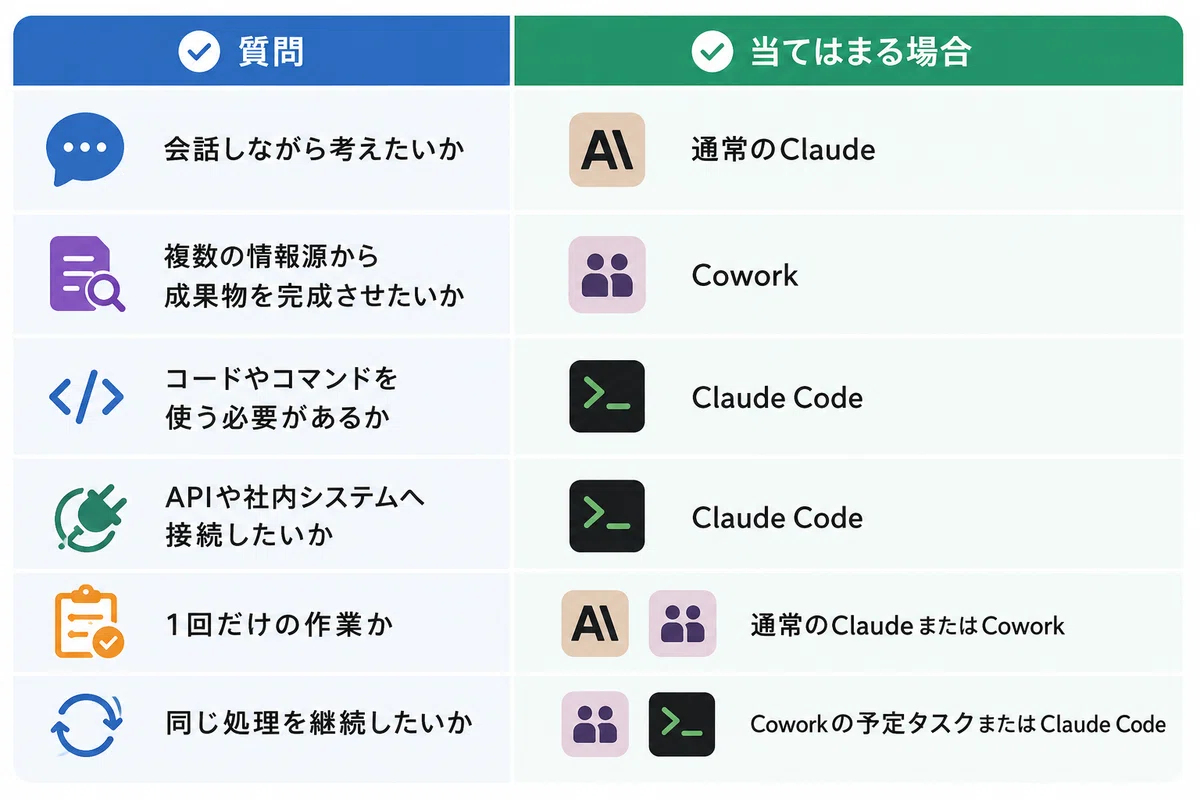Click the AI logo next to 通常のClaude

607,150
